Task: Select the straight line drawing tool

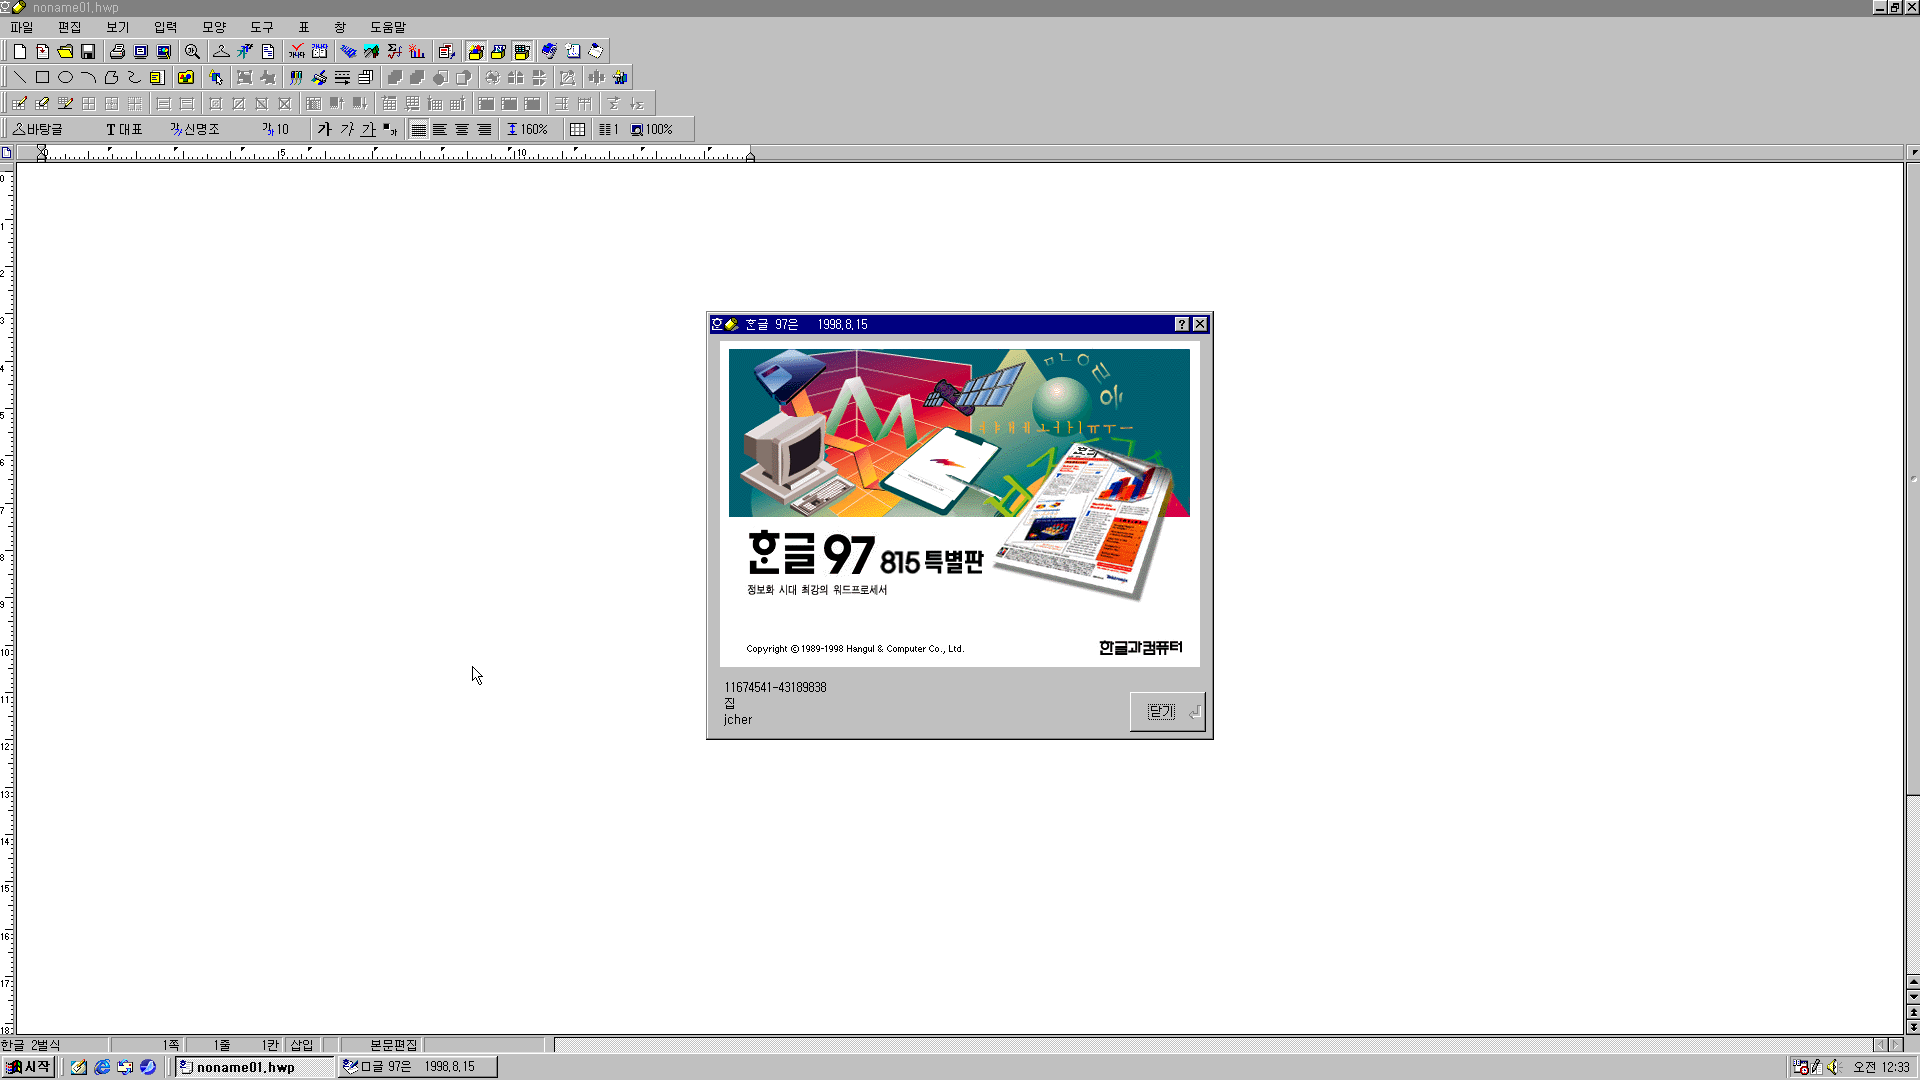Action: [19, 77]
